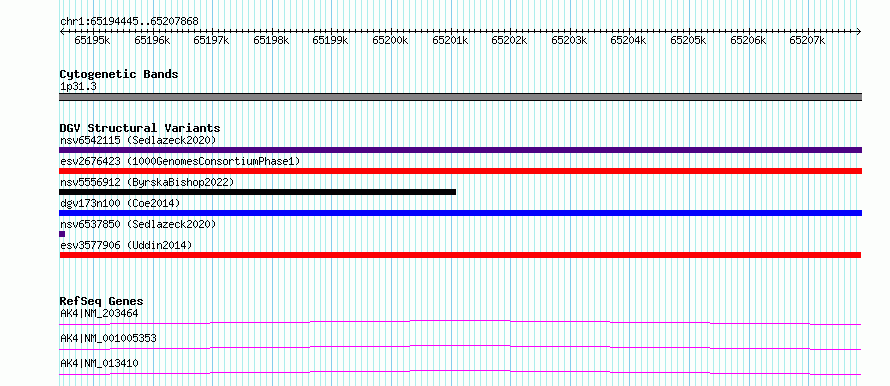Open the dgv173n100 (Coe2014) label
This screenshot has height=386, width=890.
pyautogui.click(x=120, y=203)
